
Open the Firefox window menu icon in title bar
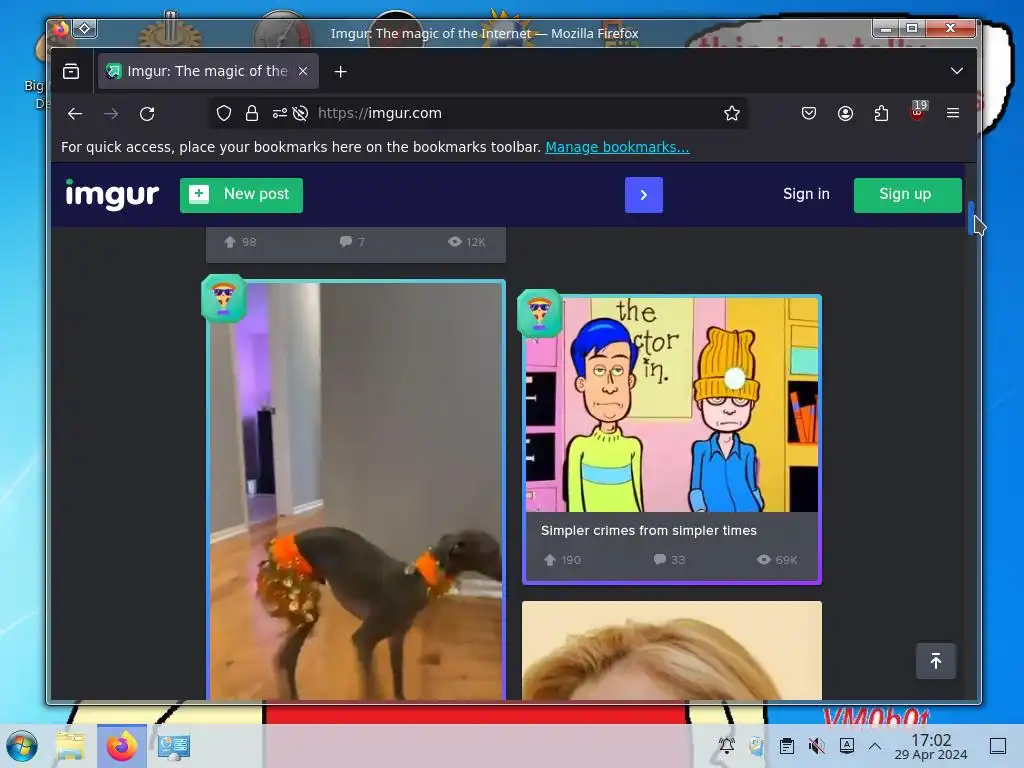click(60, 29)
